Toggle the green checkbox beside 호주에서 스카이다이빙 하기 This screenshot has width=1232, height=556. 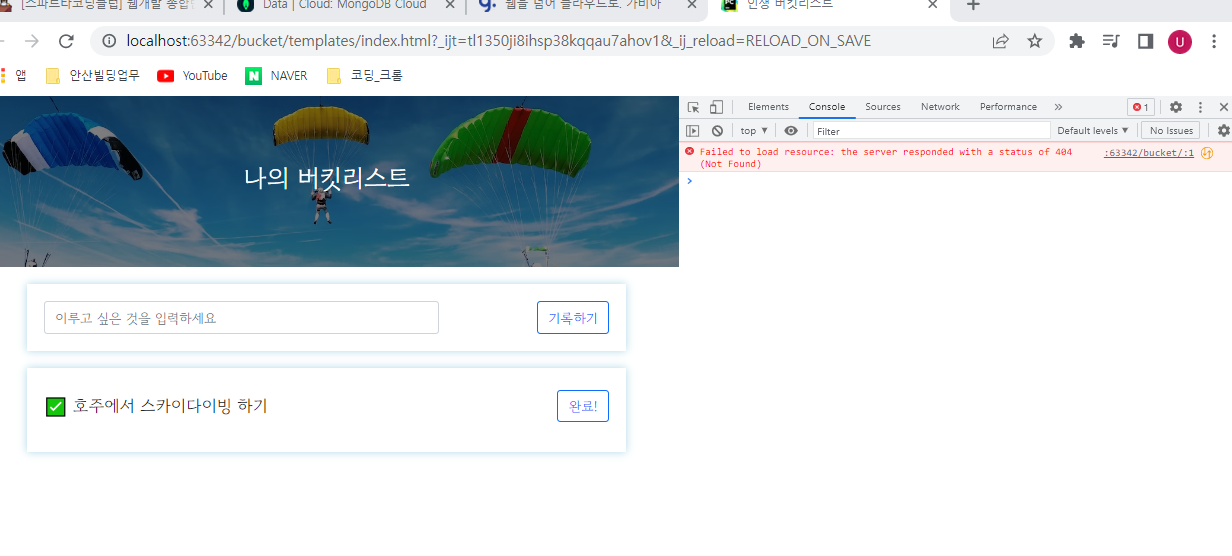coord(56,407)
